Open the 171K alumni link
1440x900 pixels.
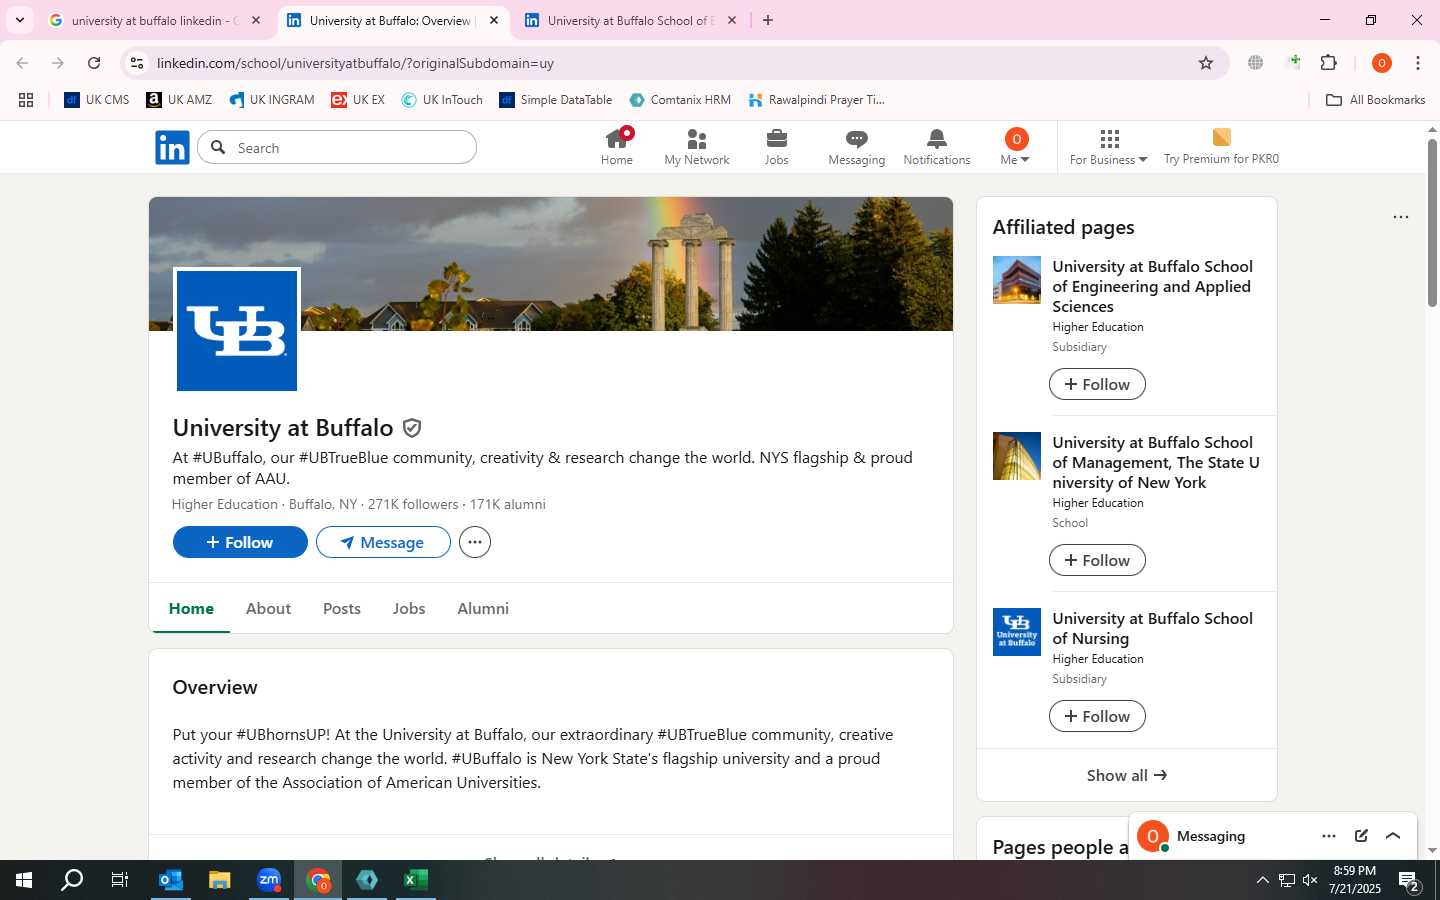pyautogui.click(x=508, y=504)
